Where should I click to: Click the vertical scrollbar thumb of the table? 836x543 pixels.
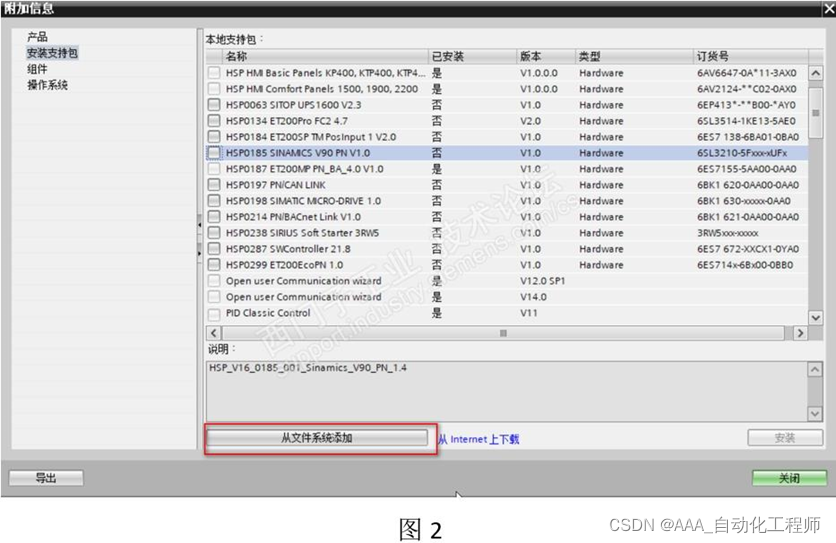click(x=816, y=113)
